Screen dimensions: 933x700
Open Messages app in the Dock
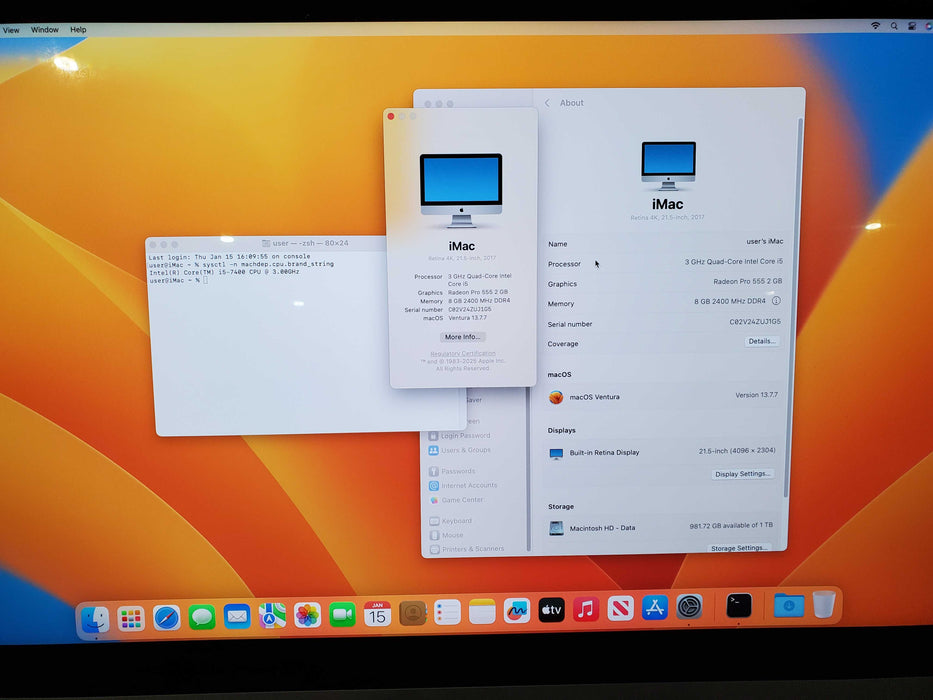202,617
